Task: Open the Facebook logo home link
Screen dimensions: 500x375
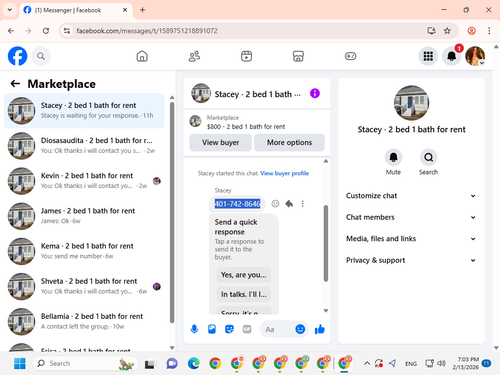Action: click(17, 56)
